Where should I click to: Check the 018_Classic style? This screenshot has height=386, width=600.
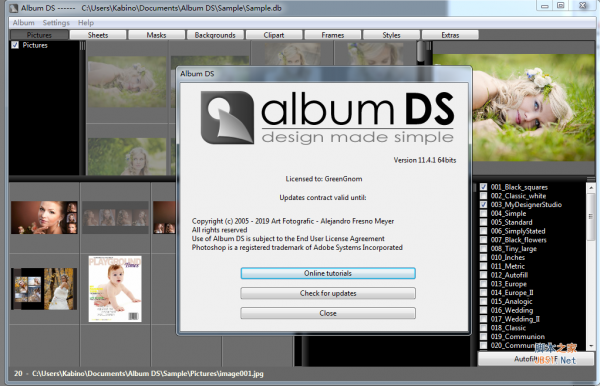pyautogui.click(x=484, y=328)
